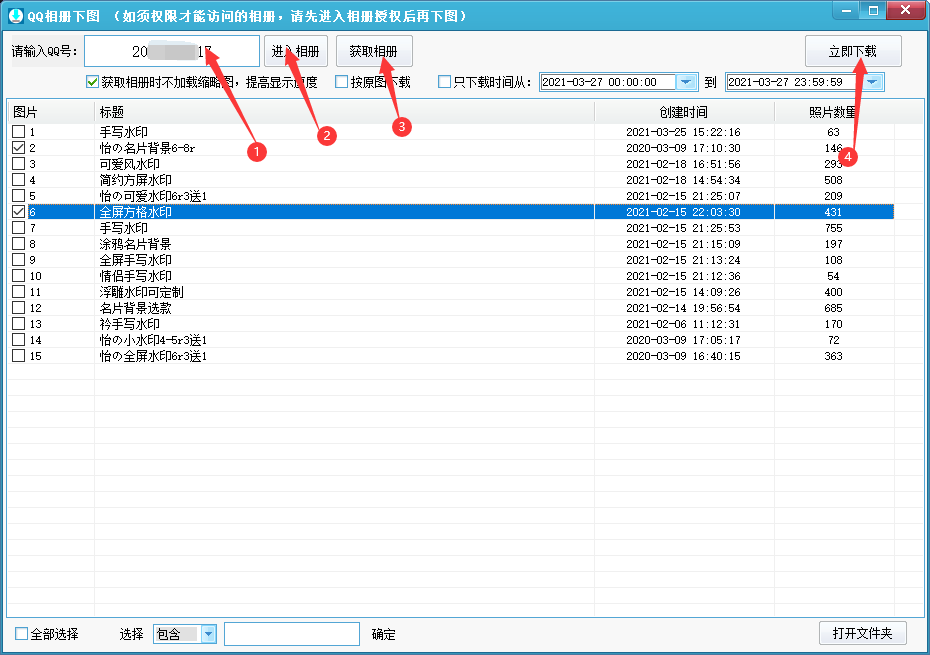The image size is (930, 655).
Task: Click the 进入相册 button
Action: [295, 52]
